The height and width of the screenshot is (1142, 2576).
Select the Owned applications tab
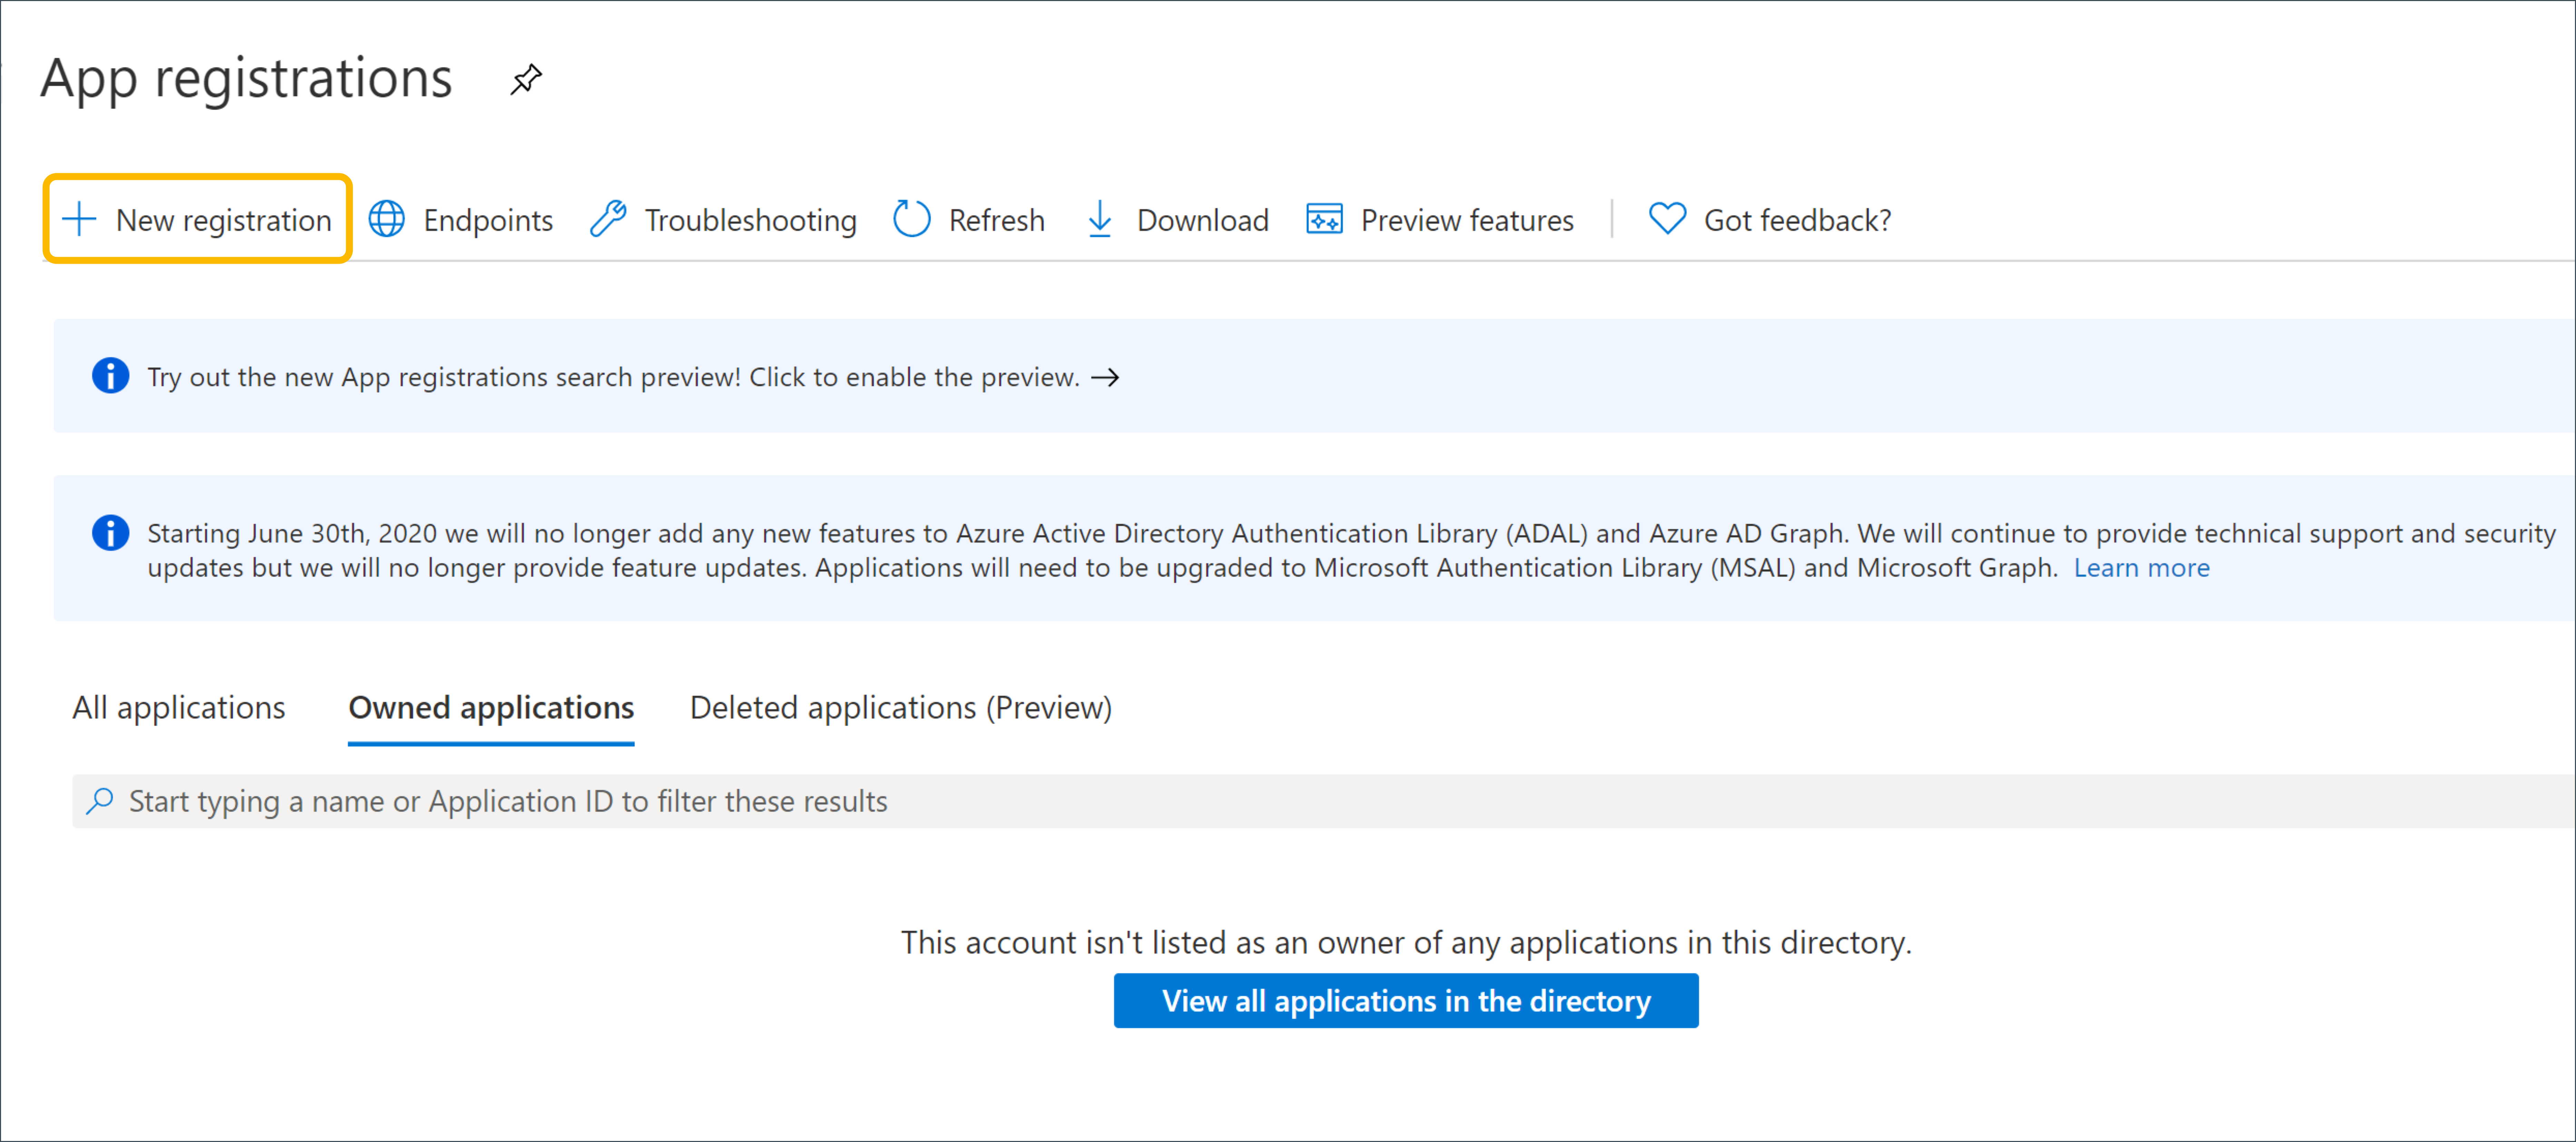tap(491, 707)
